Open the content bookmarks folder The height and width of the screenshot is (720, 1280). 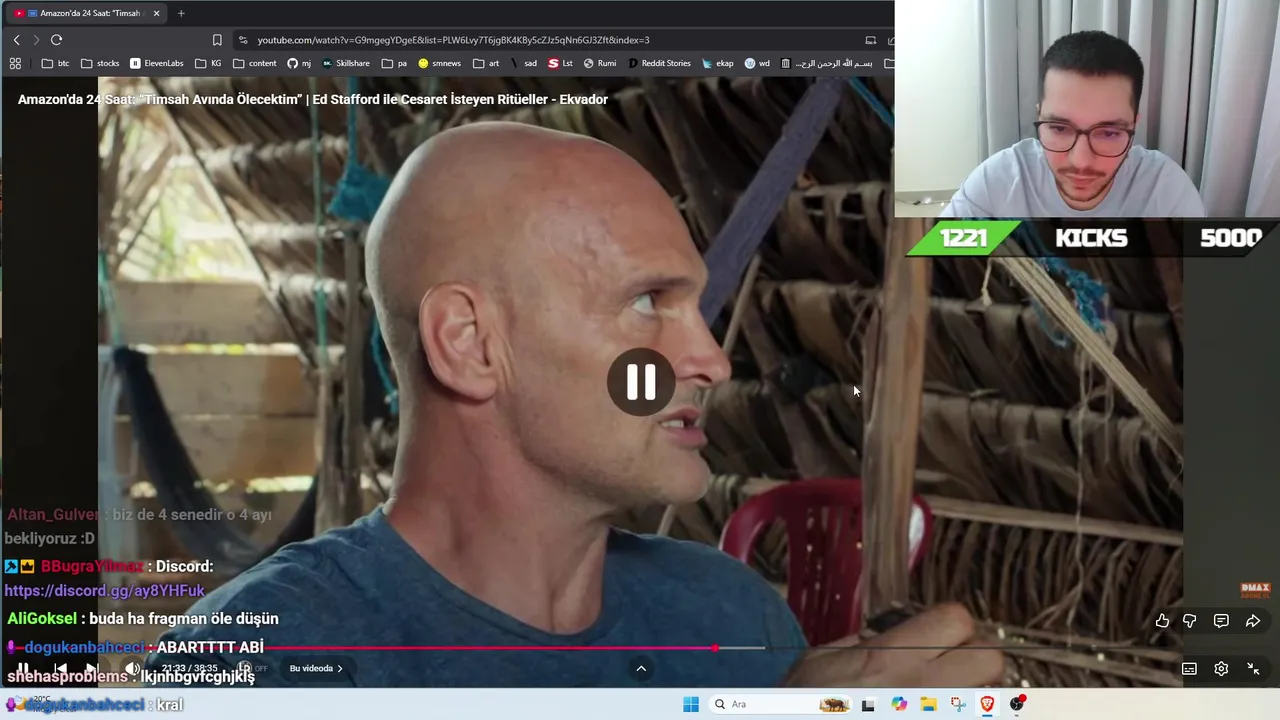coord(255,63)
